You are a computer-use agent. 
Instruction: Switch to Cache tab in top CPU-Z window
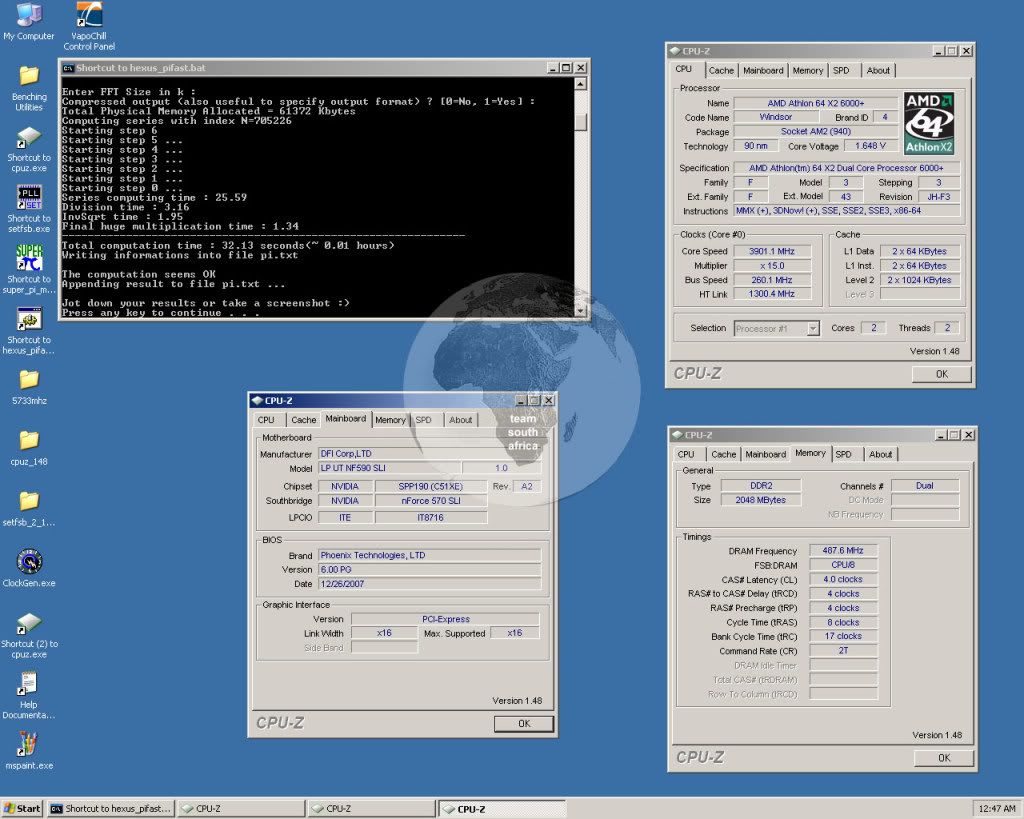coord(721,71)
